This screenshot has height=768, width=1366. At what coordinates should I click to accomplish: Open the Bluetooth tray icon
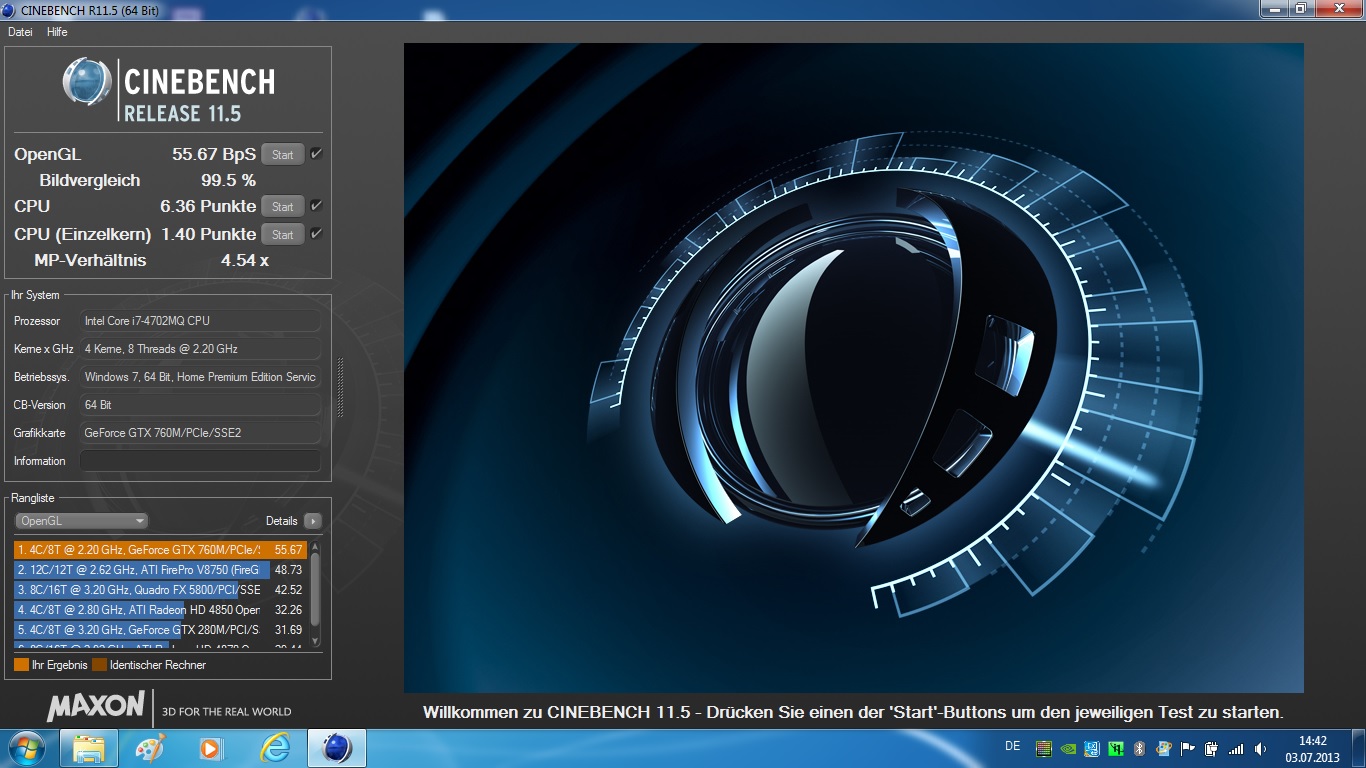(x=1139, y=748)
